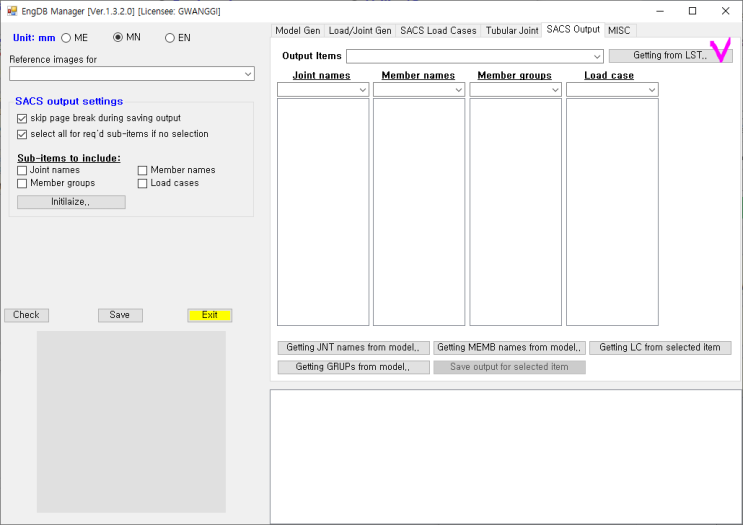The height and width of the screenshot is (525, 743).
Task: Click the yellow Exit button
Action: coord(209,315)
